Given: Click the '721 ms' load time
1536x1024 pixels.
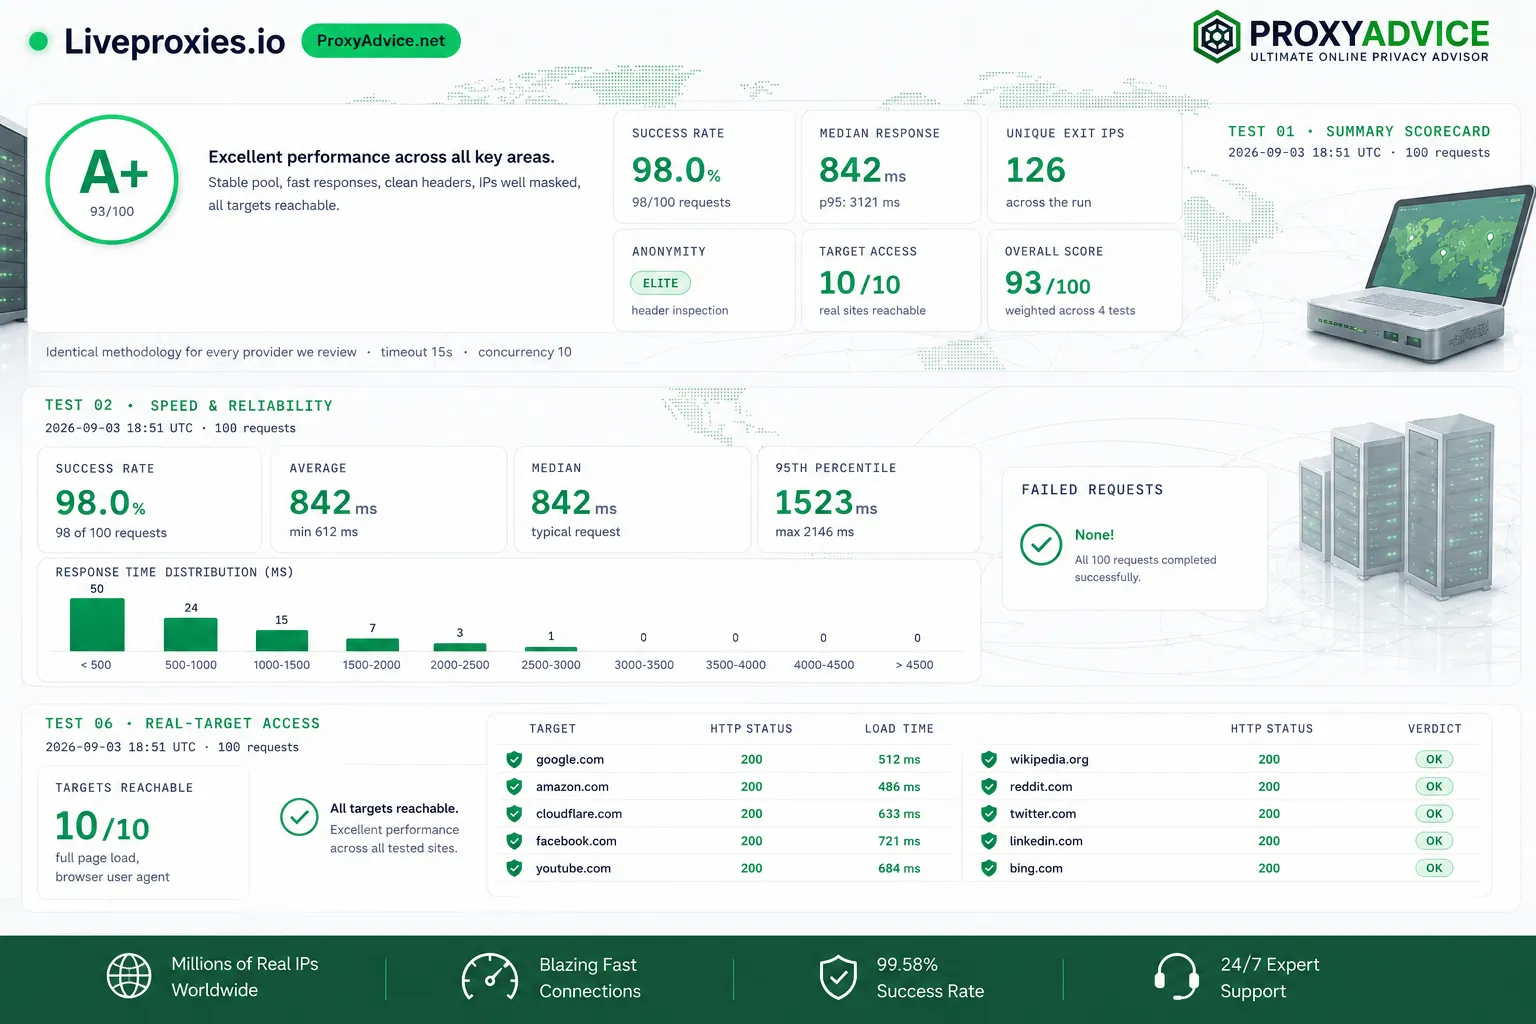Looking at the screenshot, I should point(899,841).
